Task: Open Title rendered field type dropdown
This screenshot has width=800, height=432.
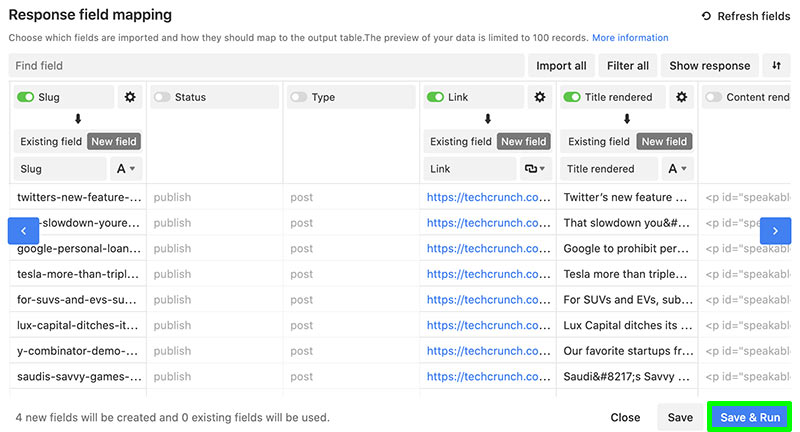Action: click(678, 169)
